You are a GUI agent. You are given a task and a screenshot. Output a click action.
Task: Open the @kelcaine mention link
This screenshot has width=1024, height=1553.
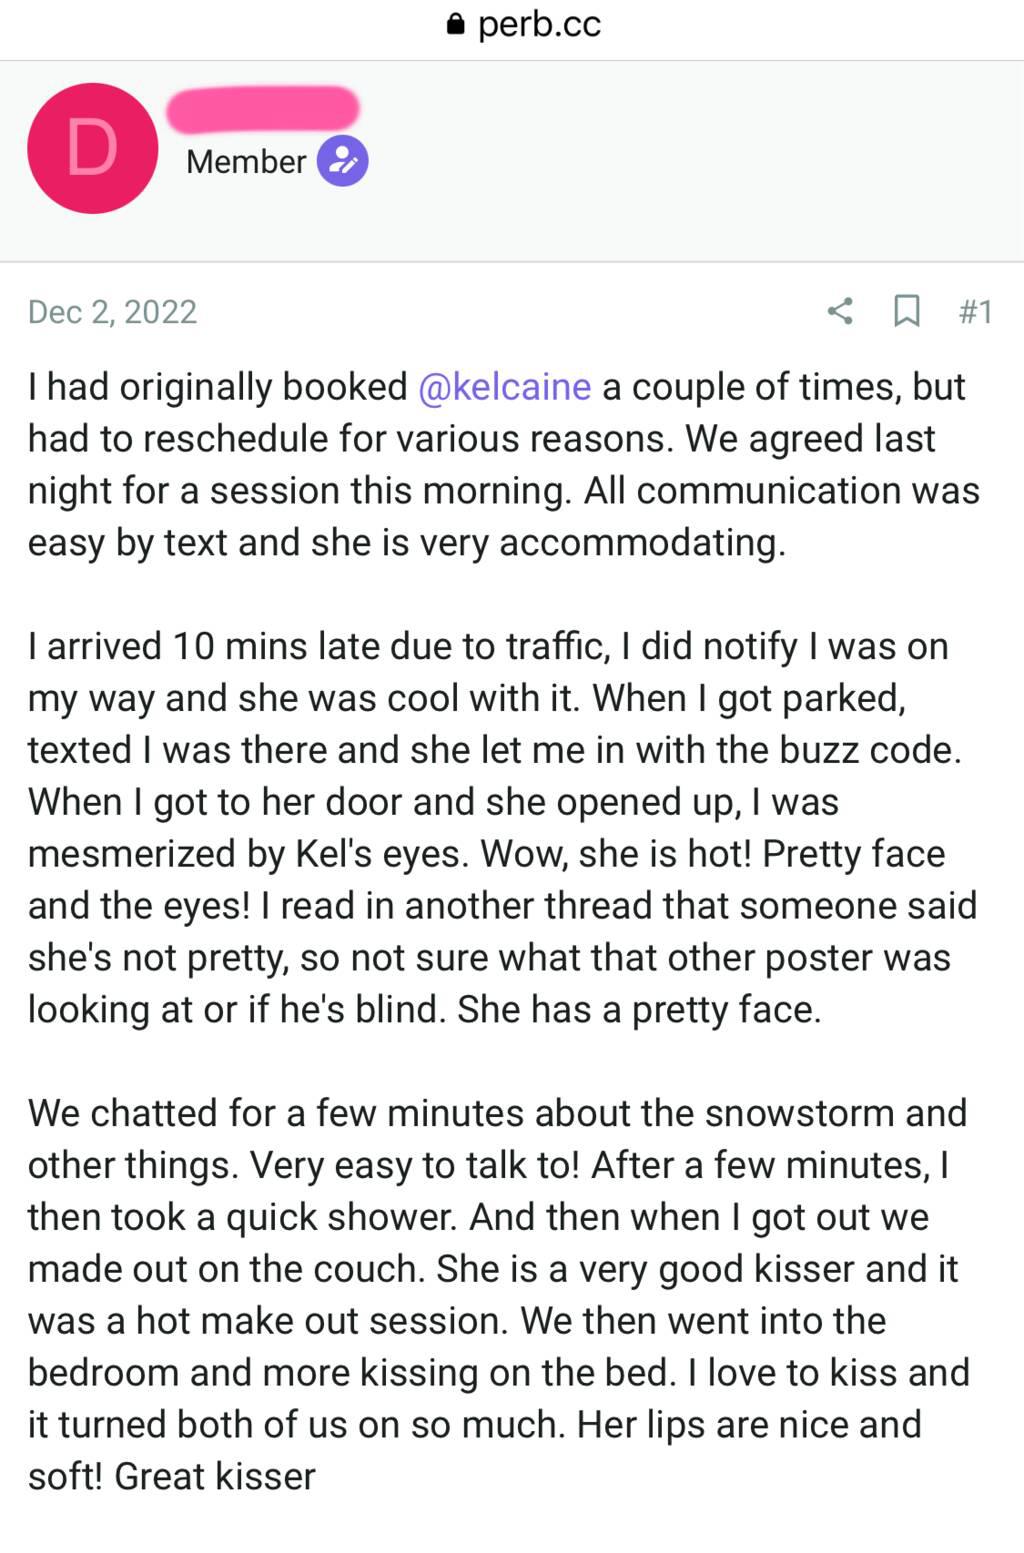click(505, 387)
